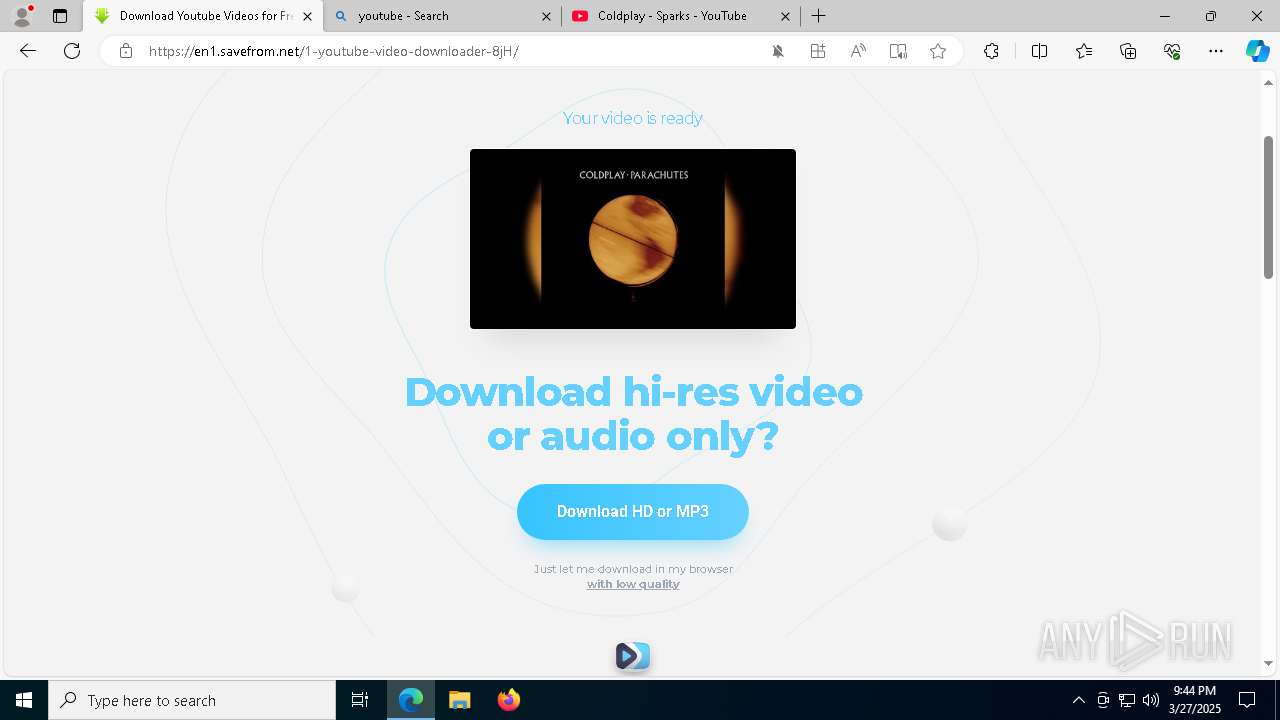Click the Download HD or MP3 button
This screenshot has width=1280, height=720.
[x=633, y=512]
